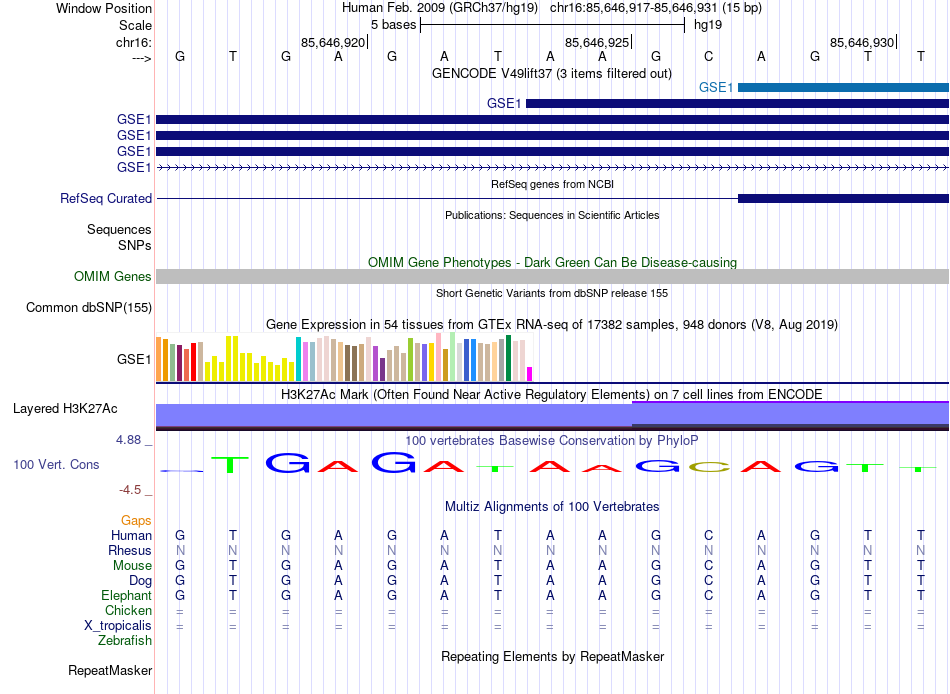Screen dimensions: 950x694
Task: Click the C base in the Human alignment row
Action: [708, 536]
